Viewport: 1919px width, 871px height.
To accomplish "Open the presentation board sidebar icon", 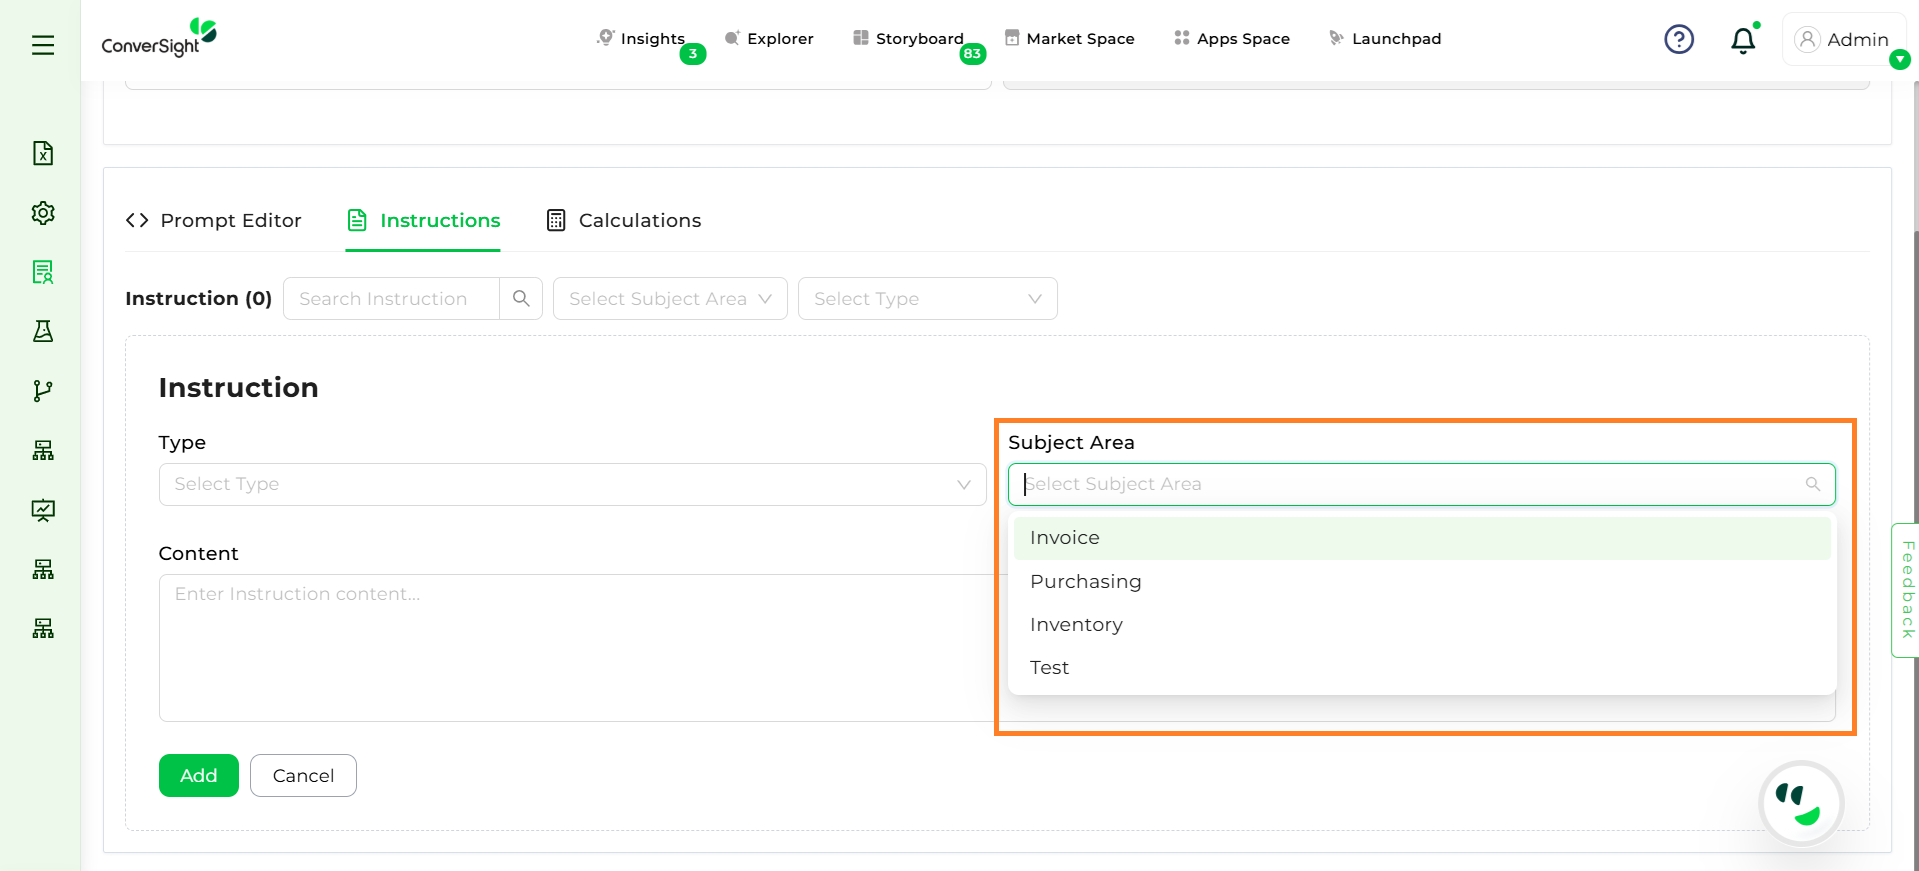I will 43,510.
